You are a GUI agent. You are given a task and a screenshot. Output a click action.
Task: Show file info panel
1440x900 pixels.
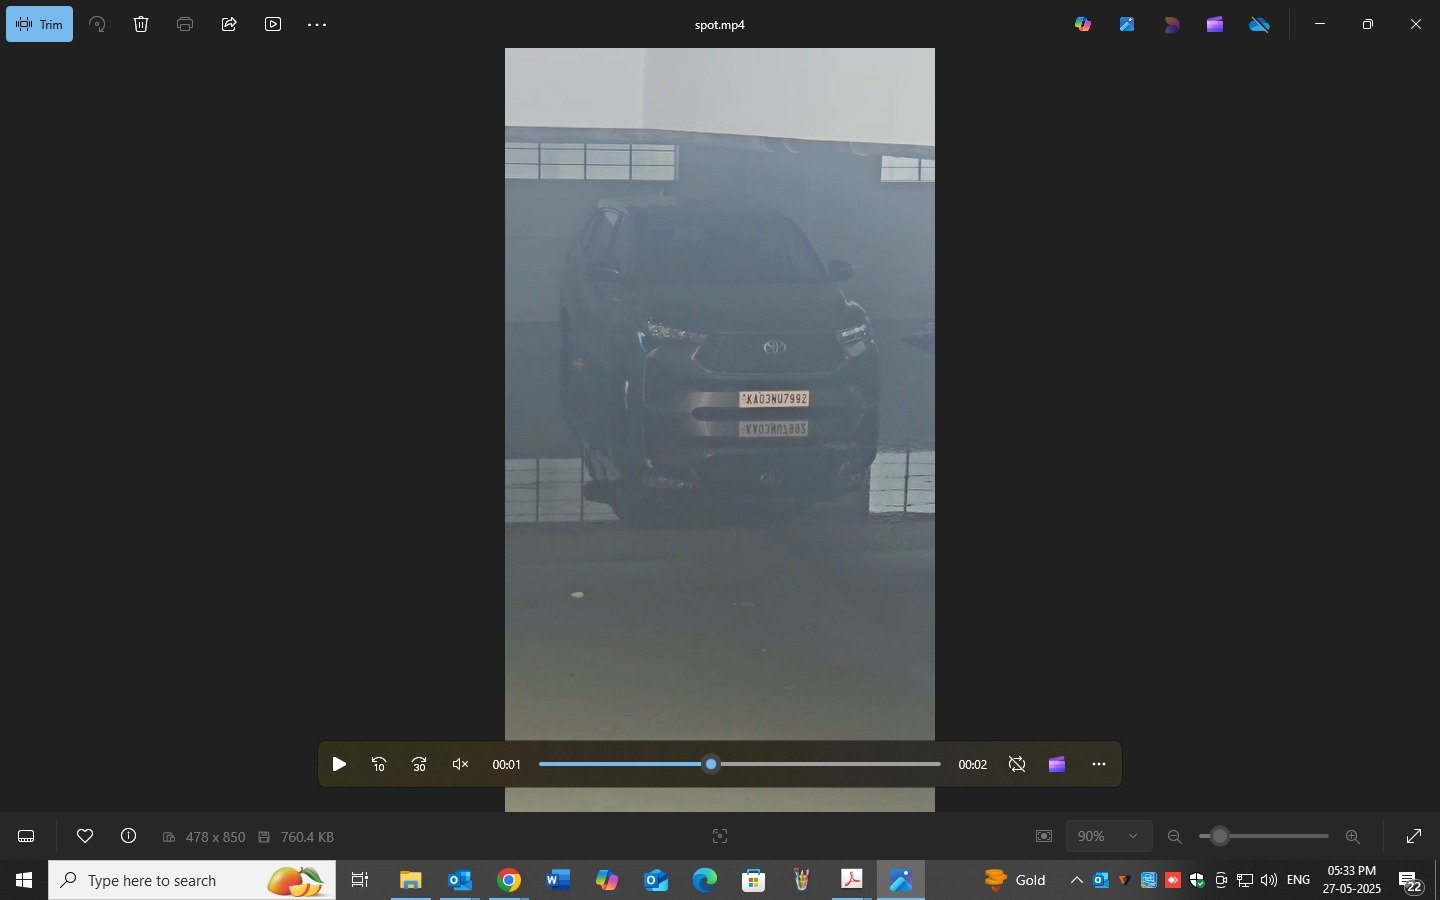click(128, 836)
